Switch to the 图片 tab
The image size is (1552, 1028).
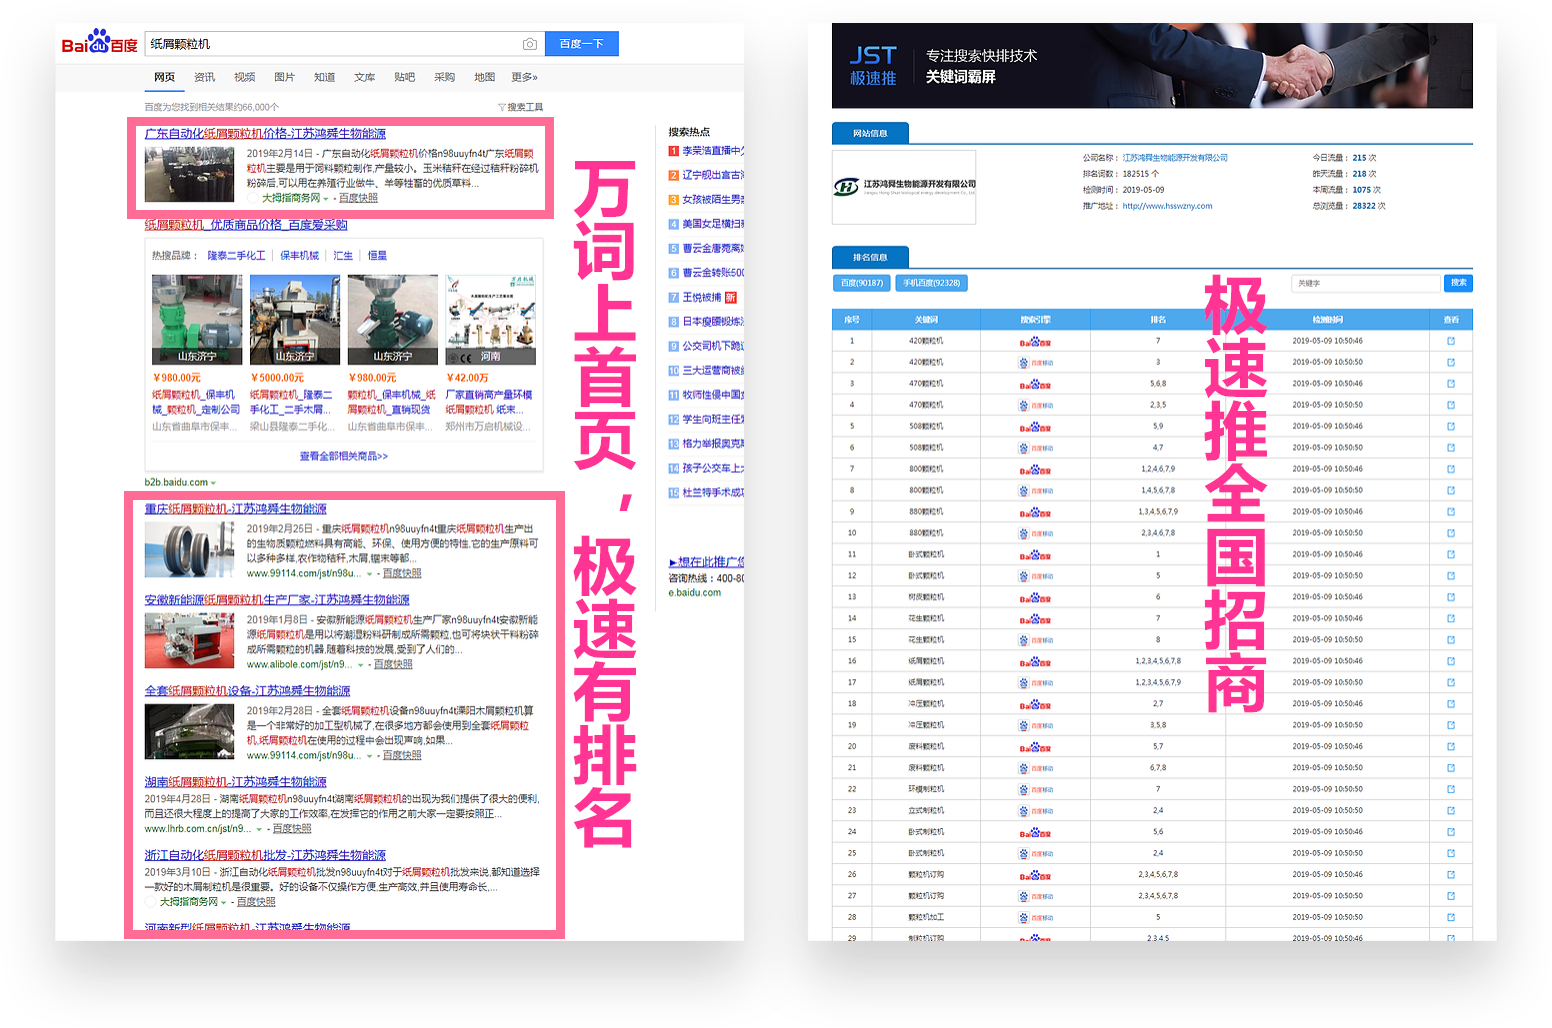pos(284,77)
